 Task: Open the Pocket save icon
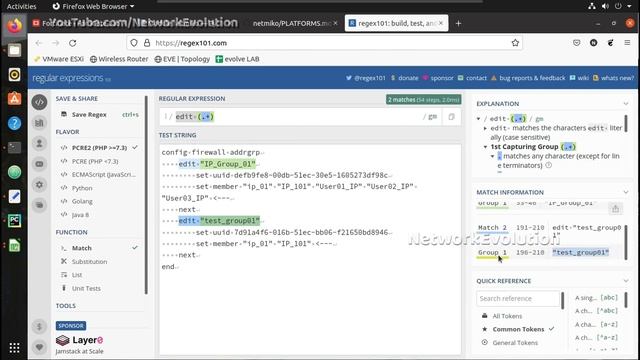tap(576, 43)
